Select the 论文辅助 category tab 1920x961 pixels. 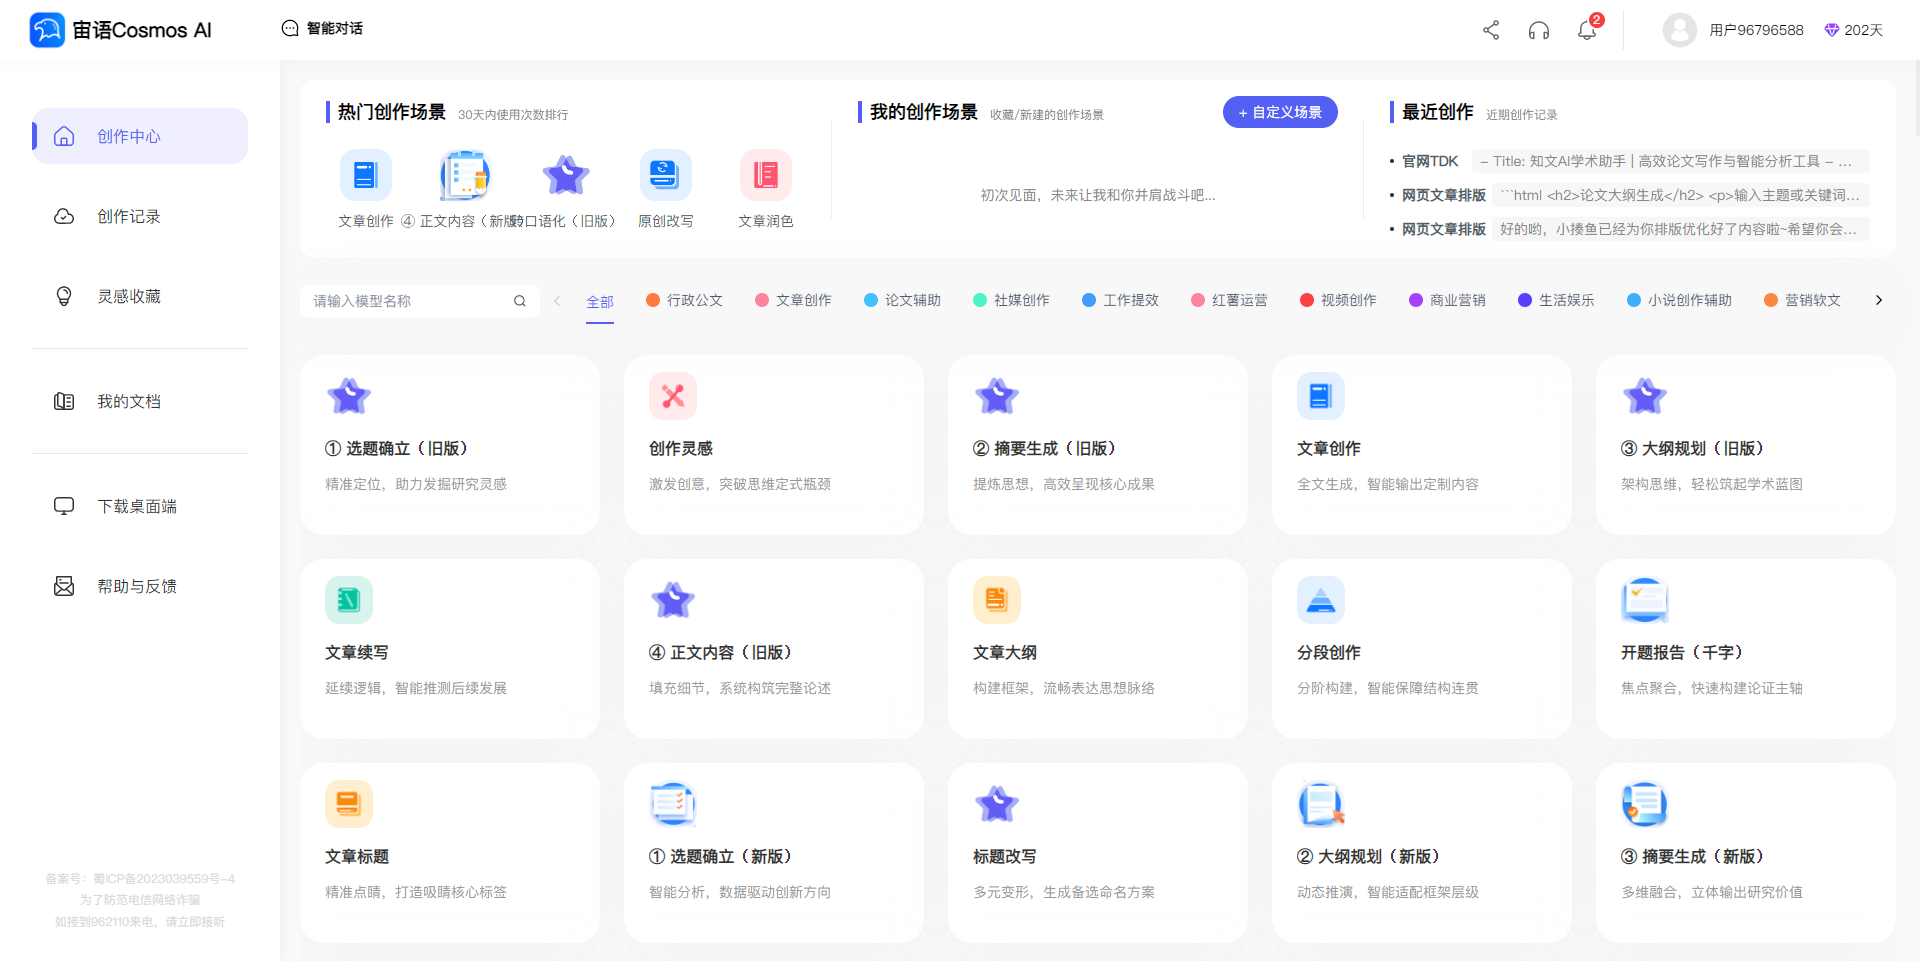(x=903, y=300)
